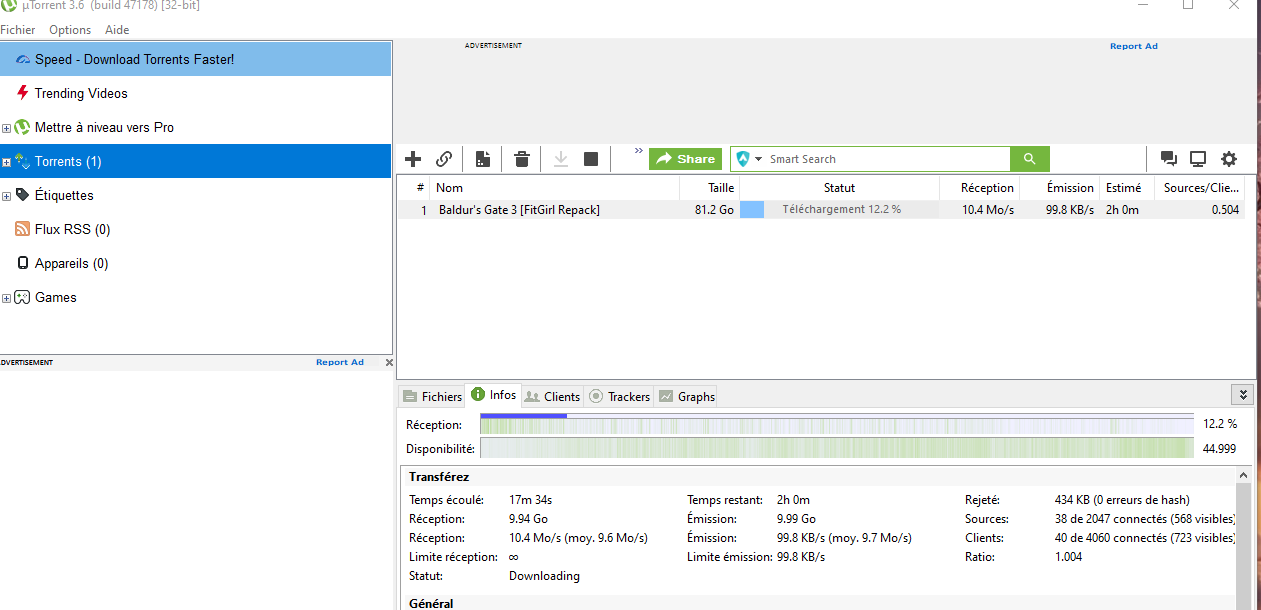Click the green Share button

tap(685, 159)
